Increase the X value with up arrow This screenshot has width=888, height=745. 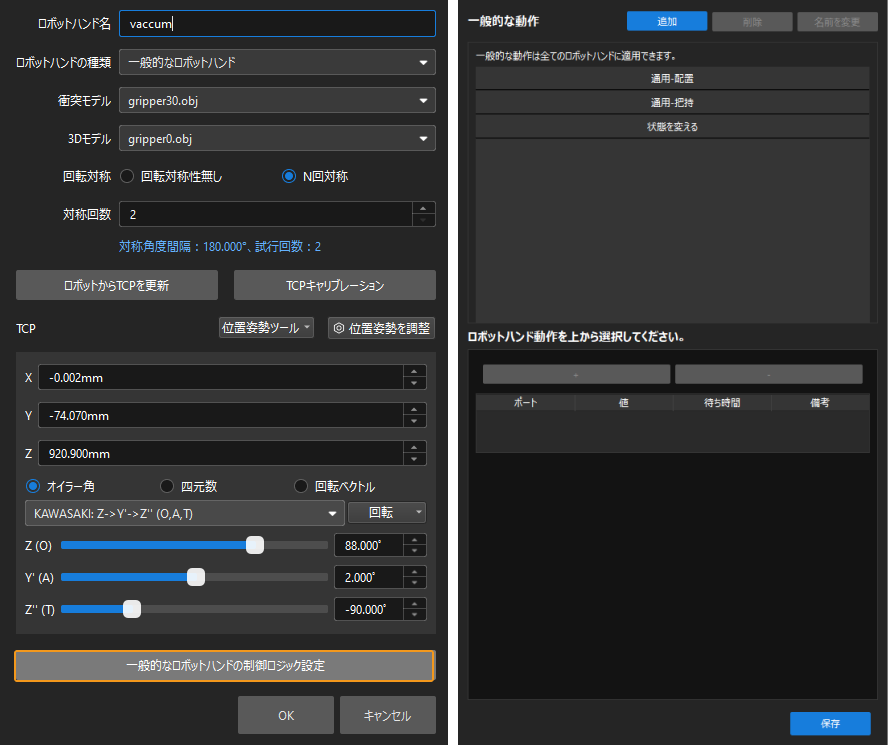coord(414,371)
